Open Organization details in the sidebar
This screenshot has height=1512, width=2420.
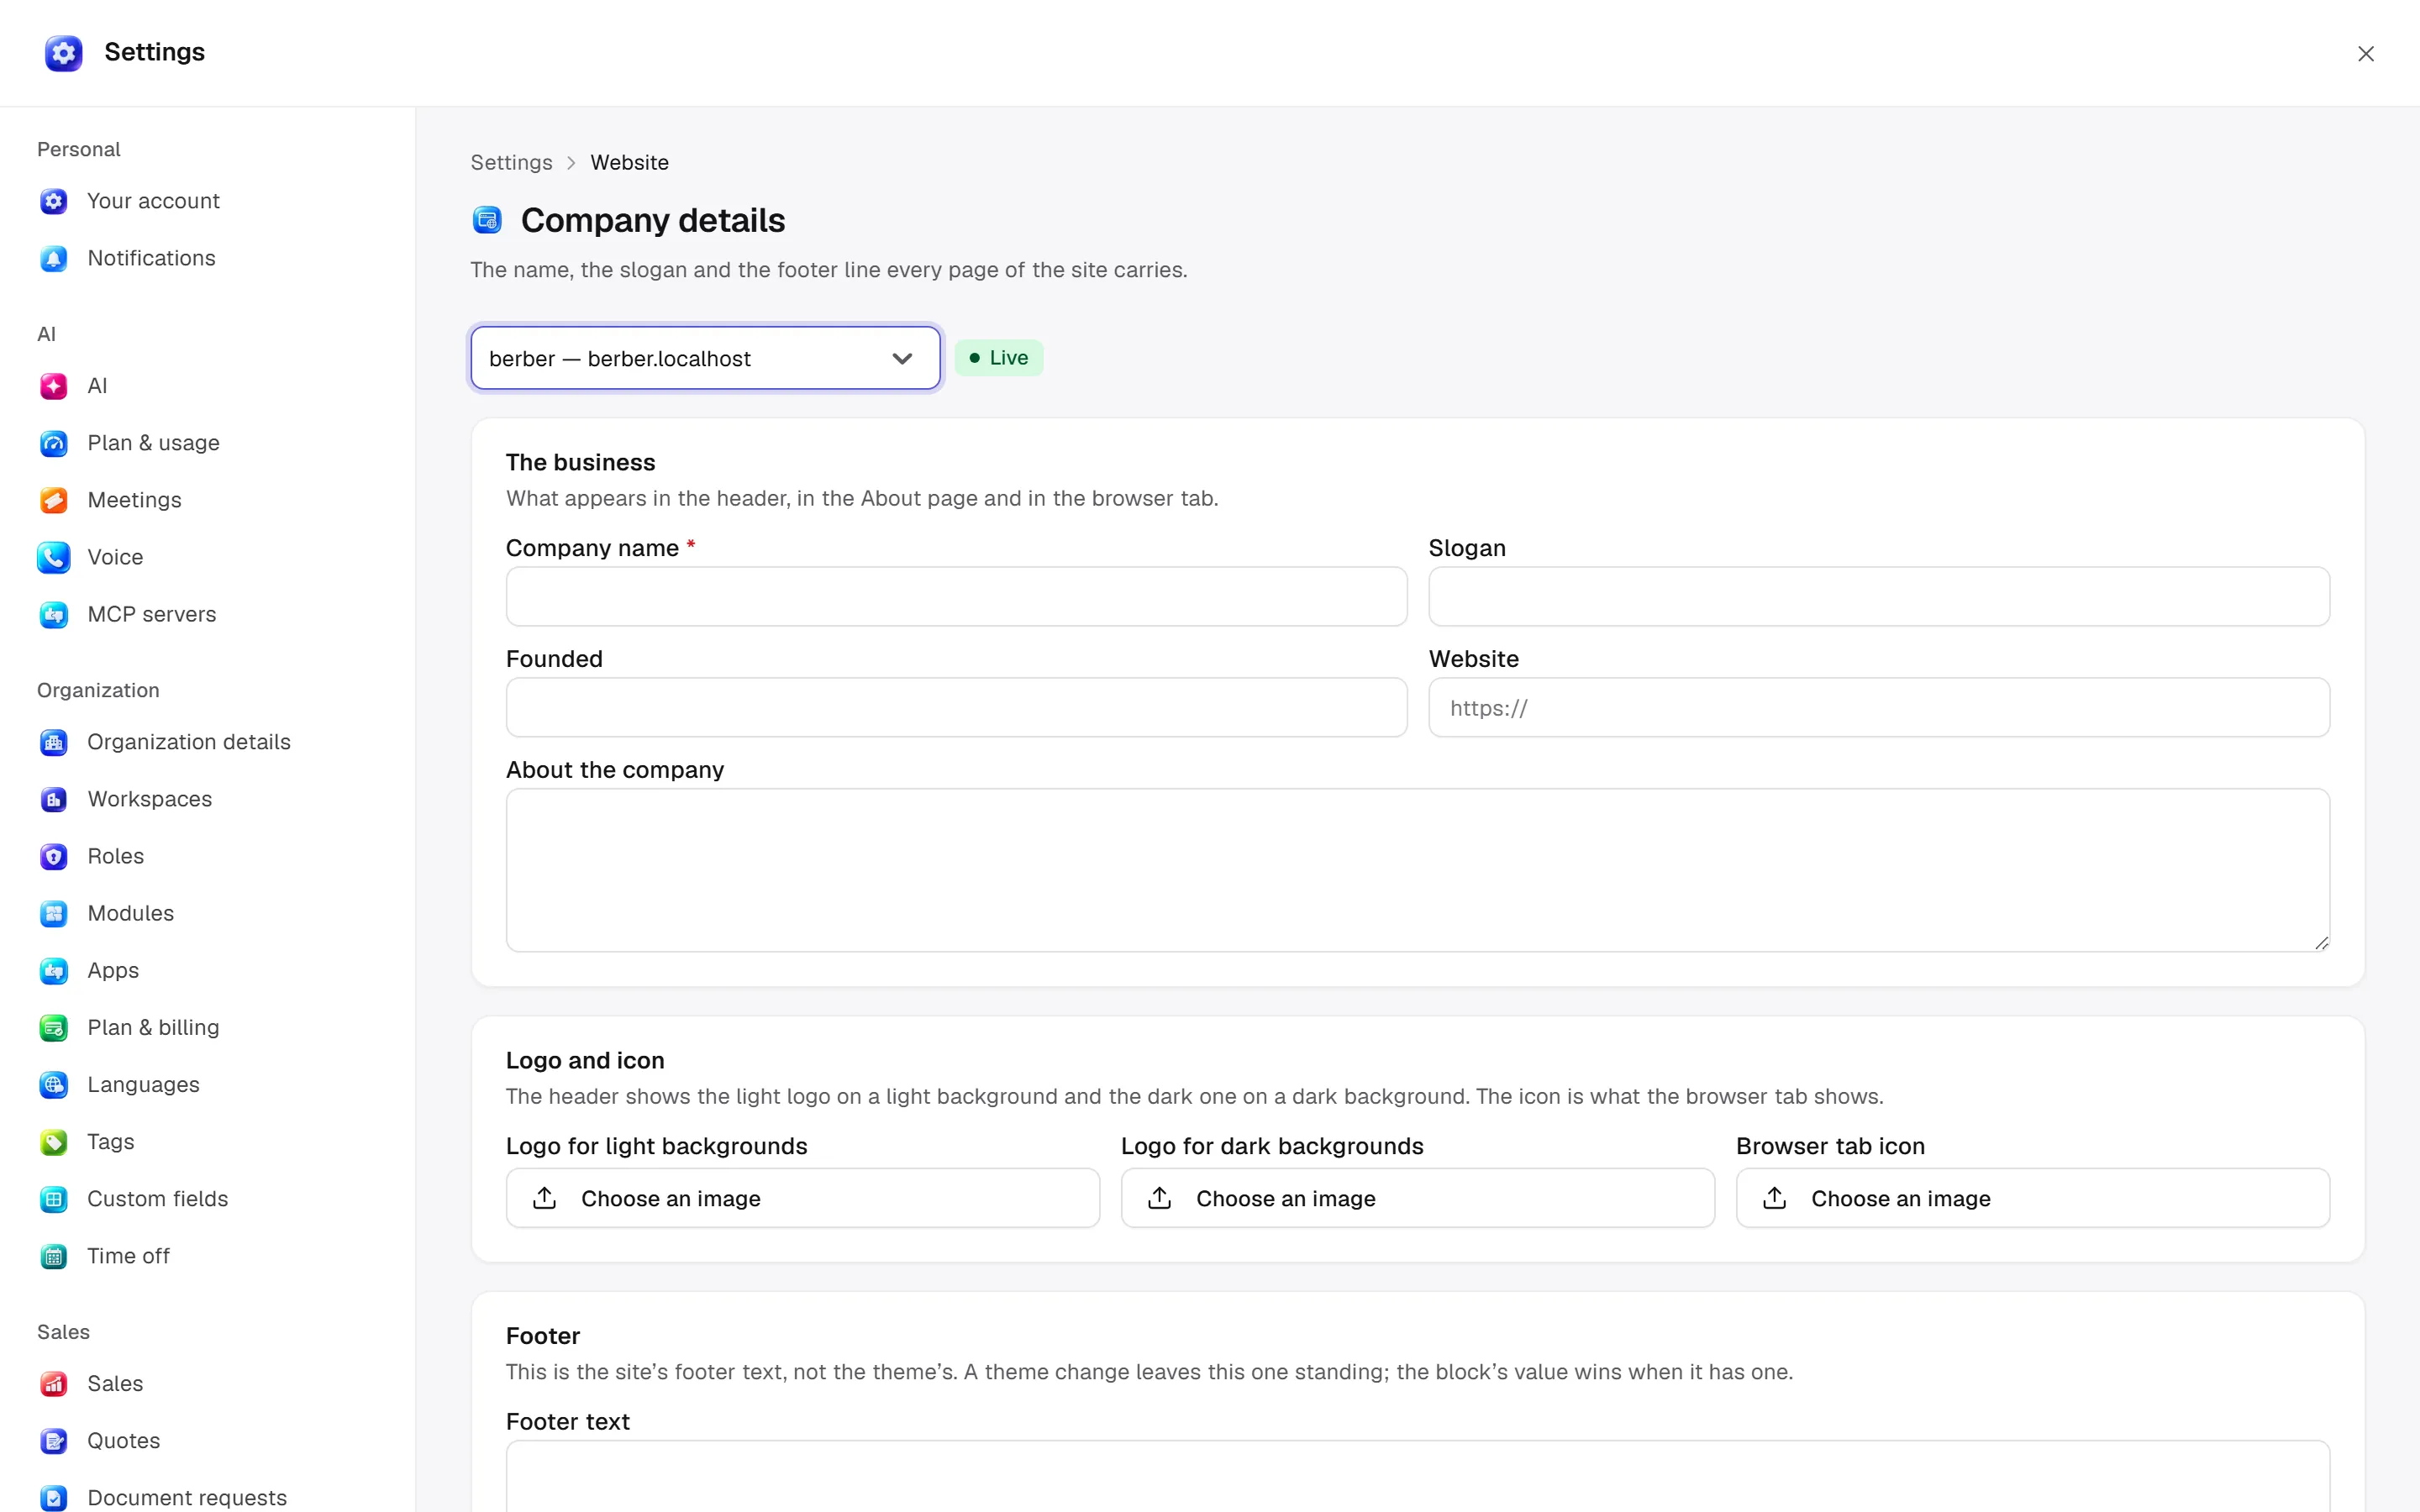(x=189, y=742)
